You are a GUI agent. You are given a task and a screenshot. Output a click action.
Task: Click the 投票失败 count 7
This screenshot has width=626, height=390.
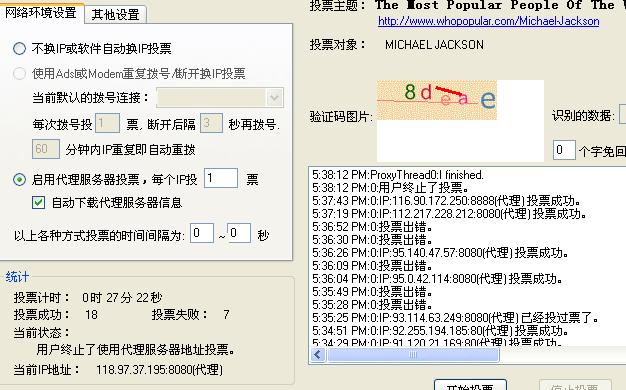click(x=226, y=315)
